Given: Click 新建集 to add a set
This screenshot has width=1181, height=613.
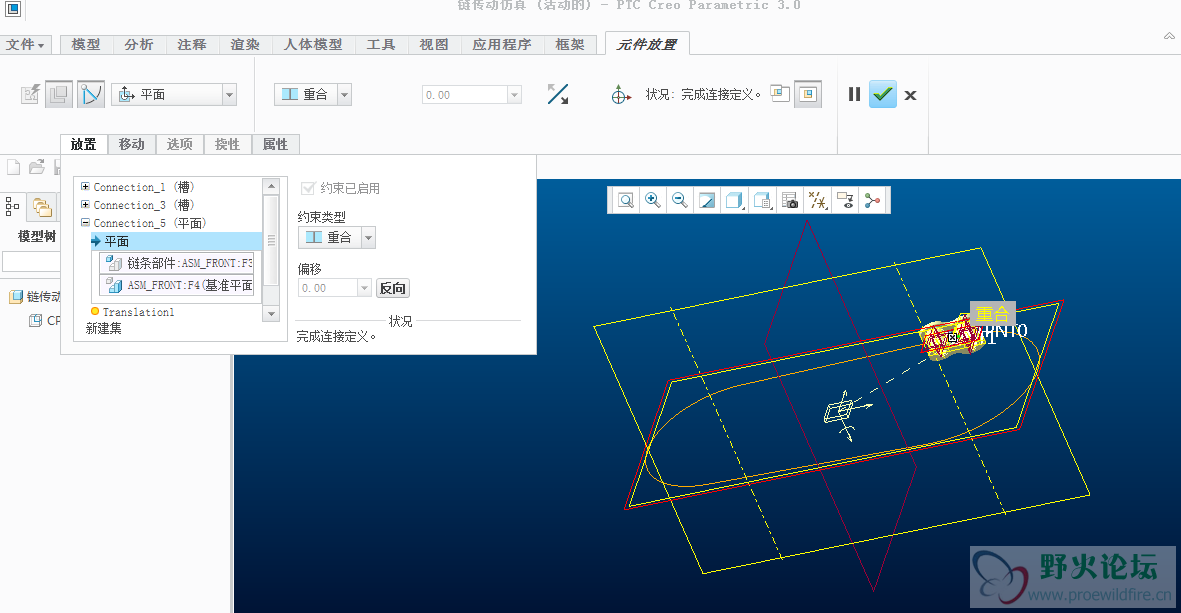Looking at the screenshot, I should click(x=104, y=328).
